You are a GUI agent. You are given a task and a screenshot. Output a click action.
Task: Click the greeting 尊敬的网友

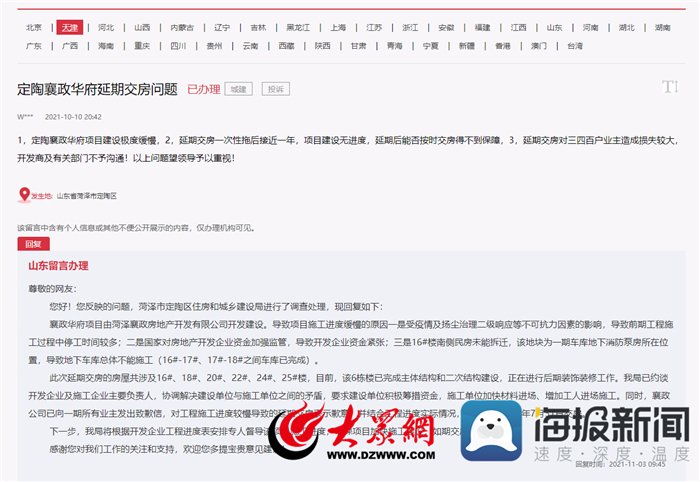52,289
